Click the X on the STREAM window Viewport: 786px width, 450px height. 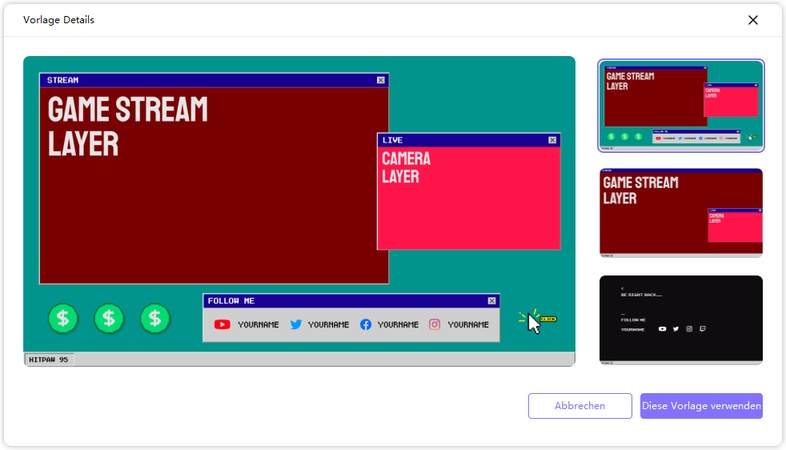pos(381,80)
